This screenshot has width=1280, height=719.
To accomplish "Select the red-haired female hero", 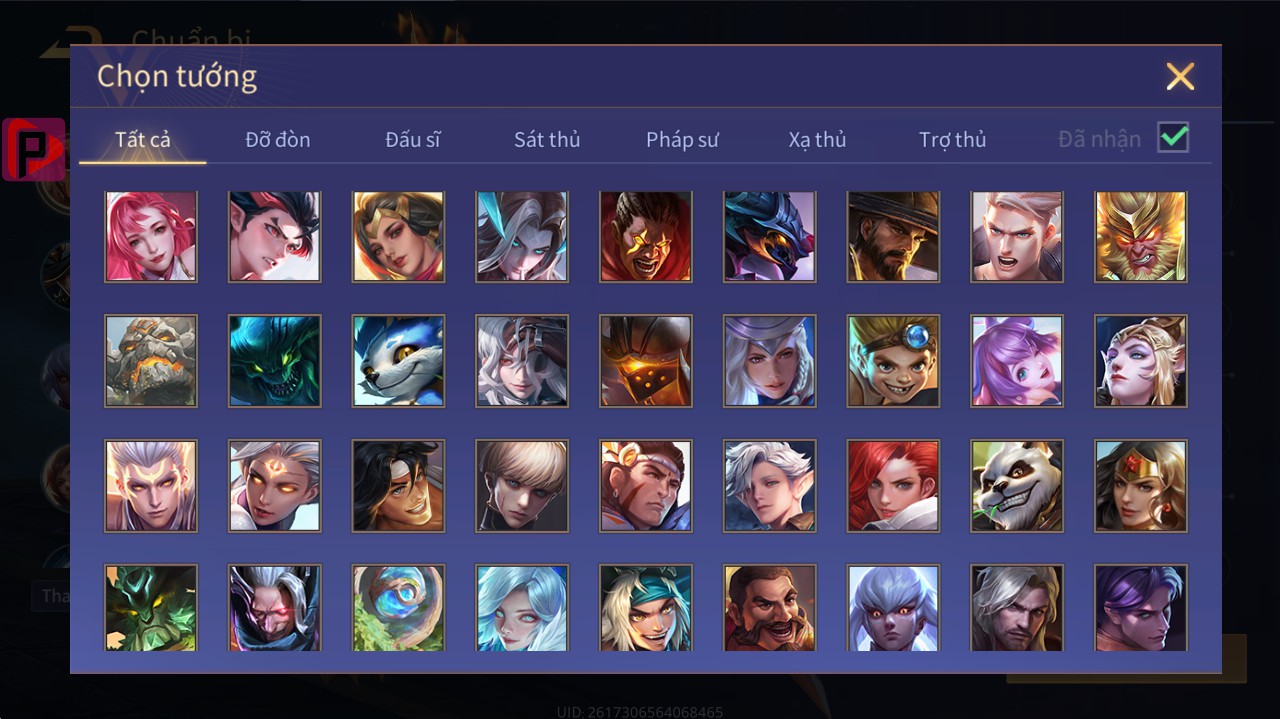I will click(893, 485).
